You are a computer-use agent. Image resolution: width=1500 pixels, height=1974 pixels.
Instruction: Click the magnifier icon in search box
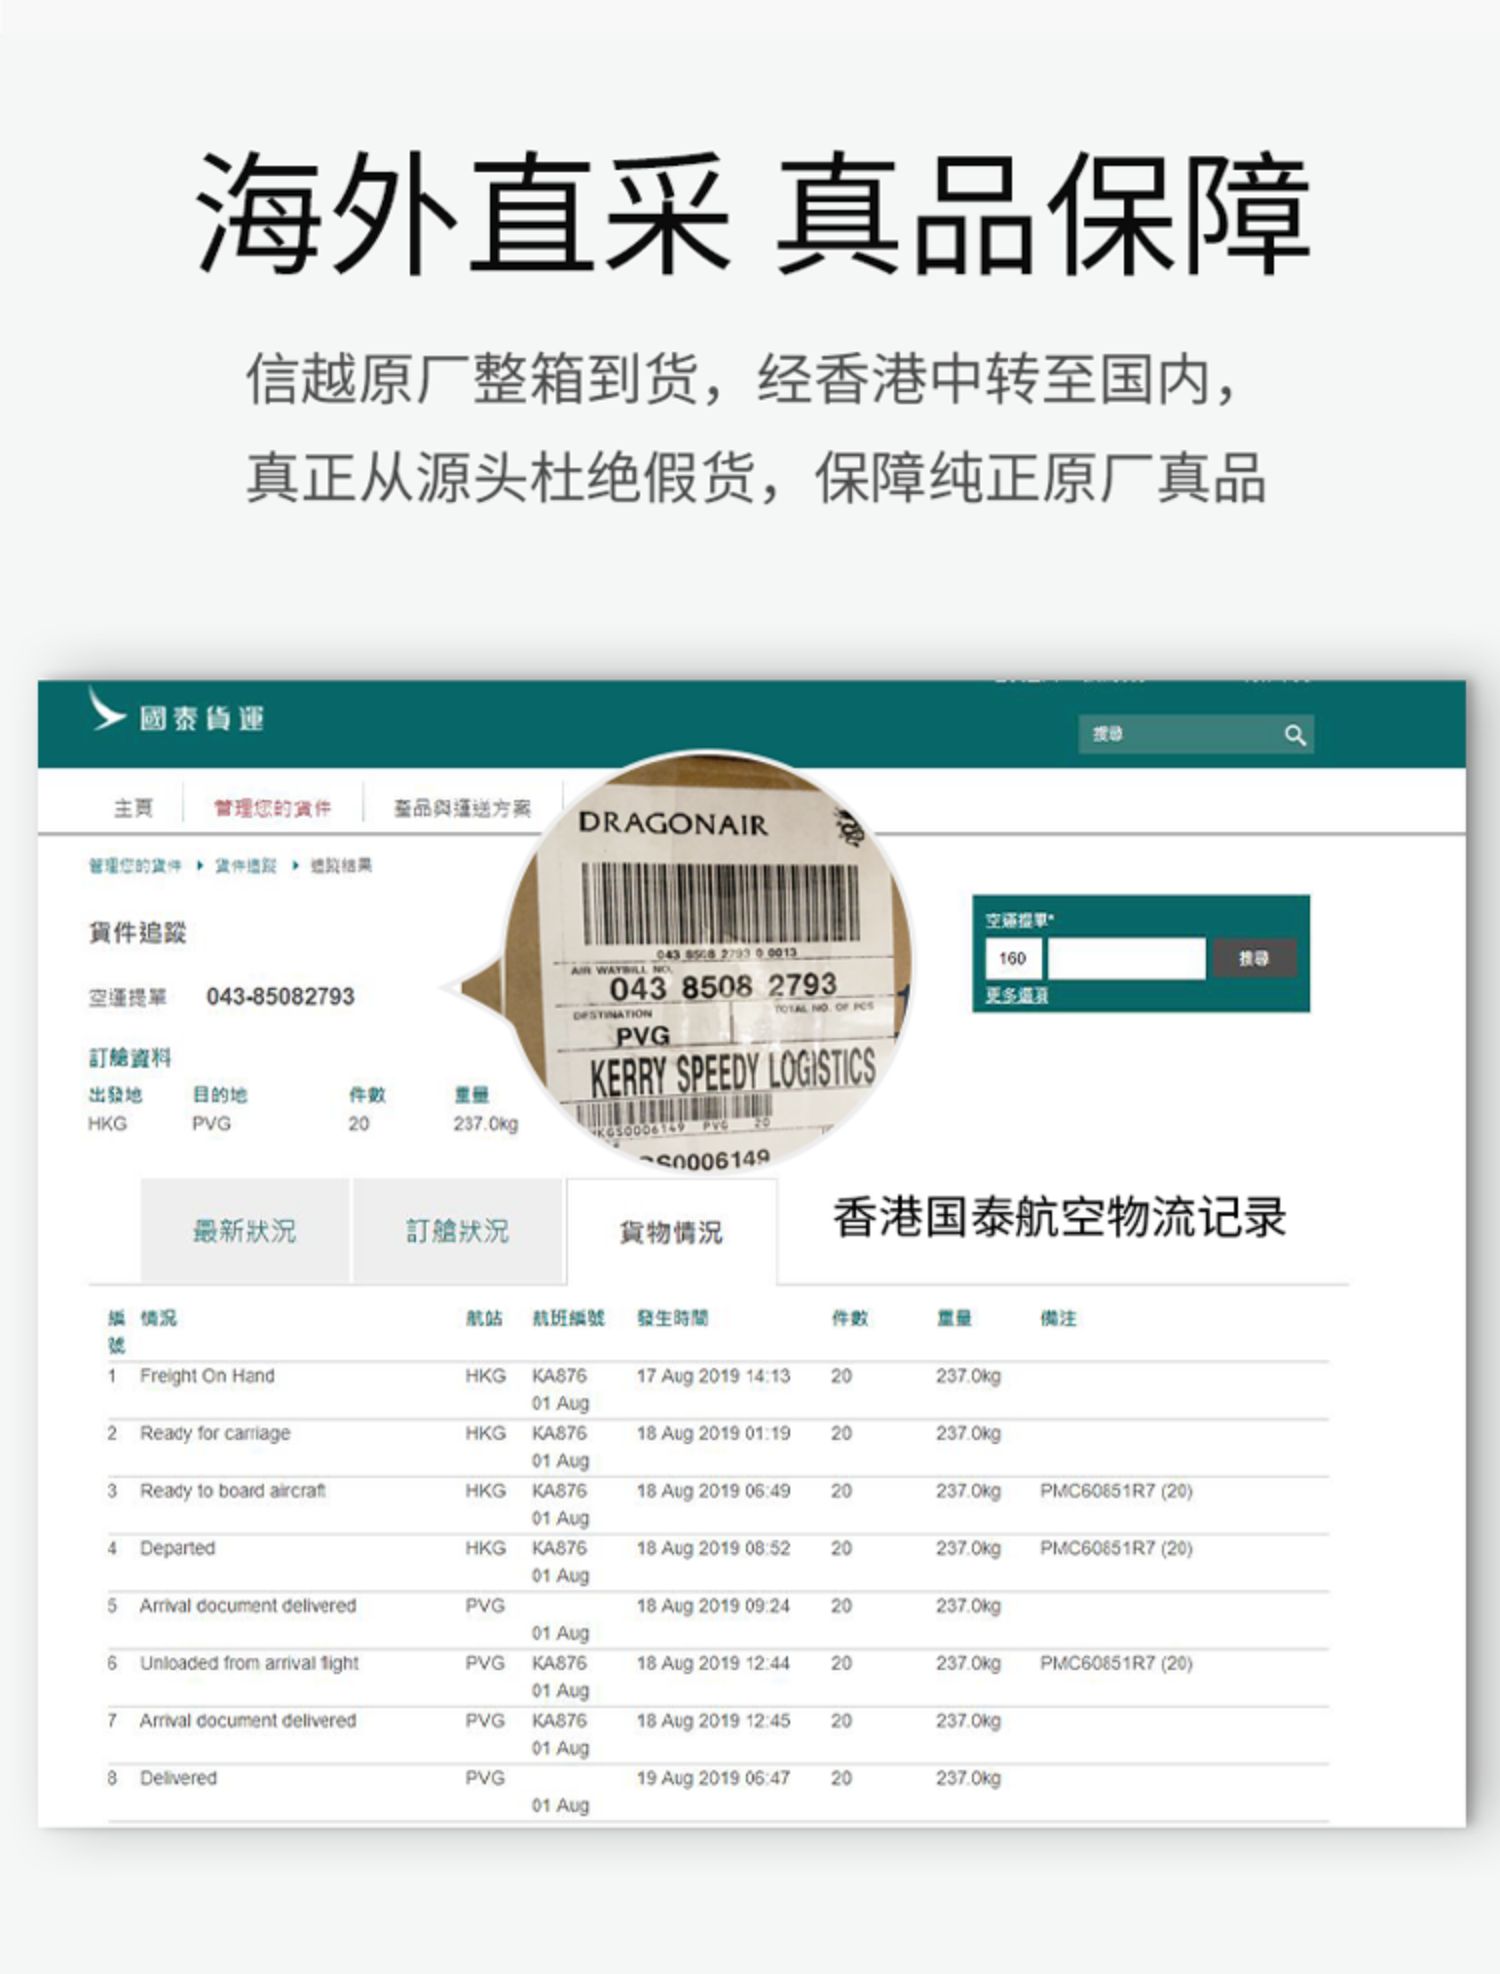[x=1295, y=735]
